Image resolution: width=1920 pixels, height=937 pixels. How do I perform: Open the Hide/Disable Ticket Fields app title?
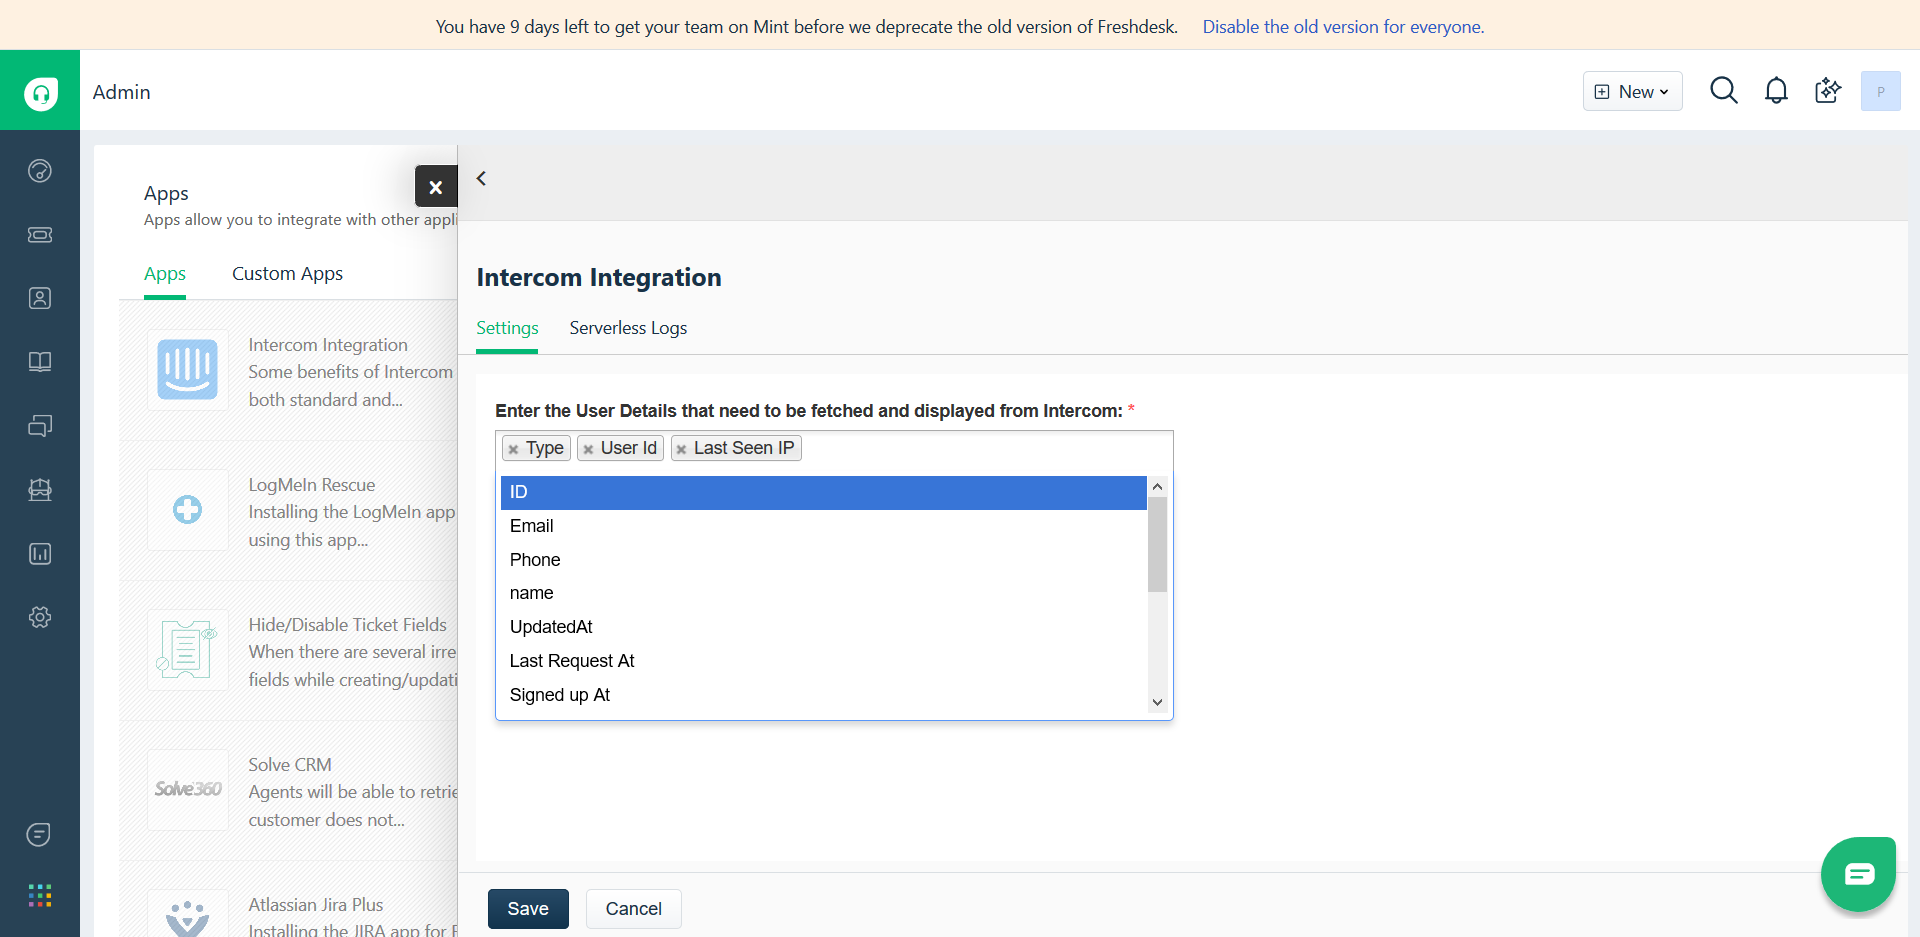348,625
